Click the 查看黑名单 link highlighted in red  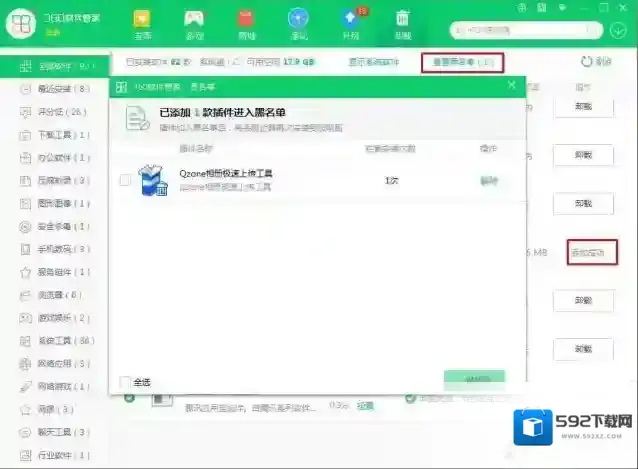click(463, 62)
